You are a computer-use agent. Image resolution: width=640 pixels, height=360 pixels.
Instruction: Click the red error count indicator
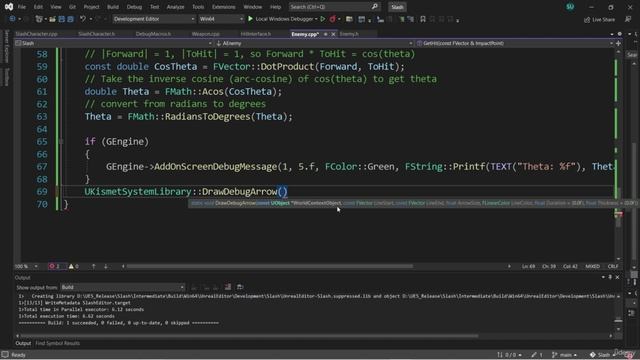click(x=55, y=266)
